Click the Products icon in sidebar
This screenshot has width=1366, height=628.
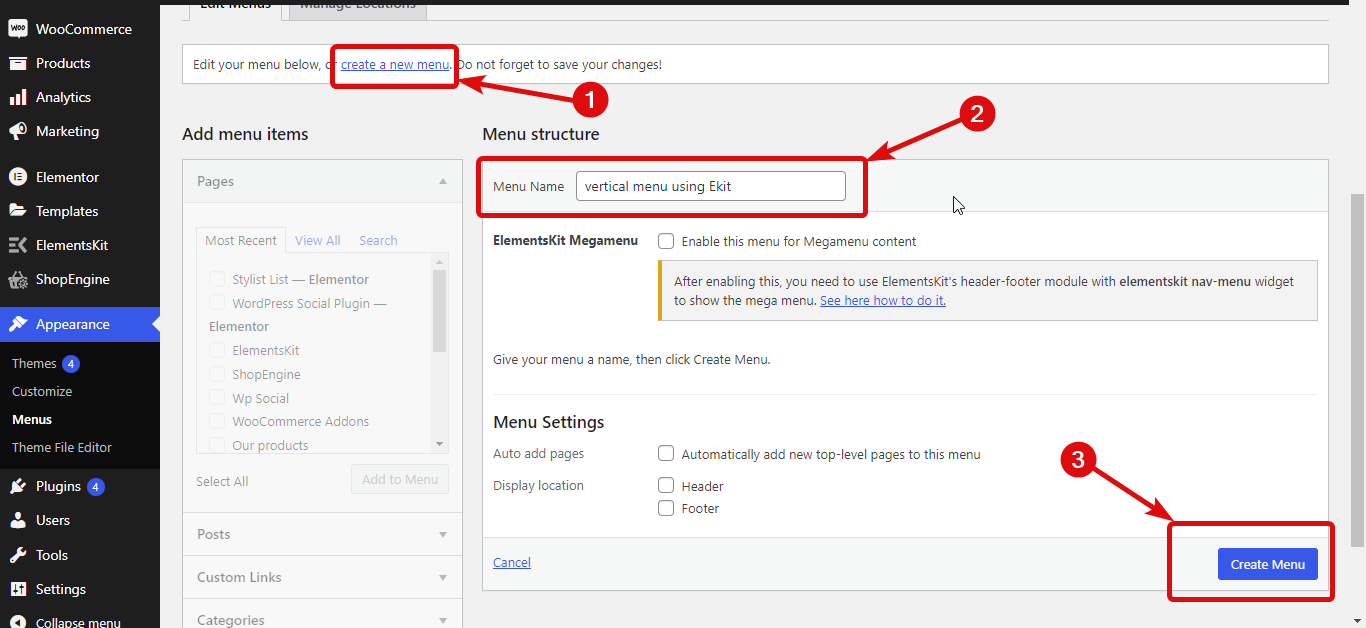17,63
